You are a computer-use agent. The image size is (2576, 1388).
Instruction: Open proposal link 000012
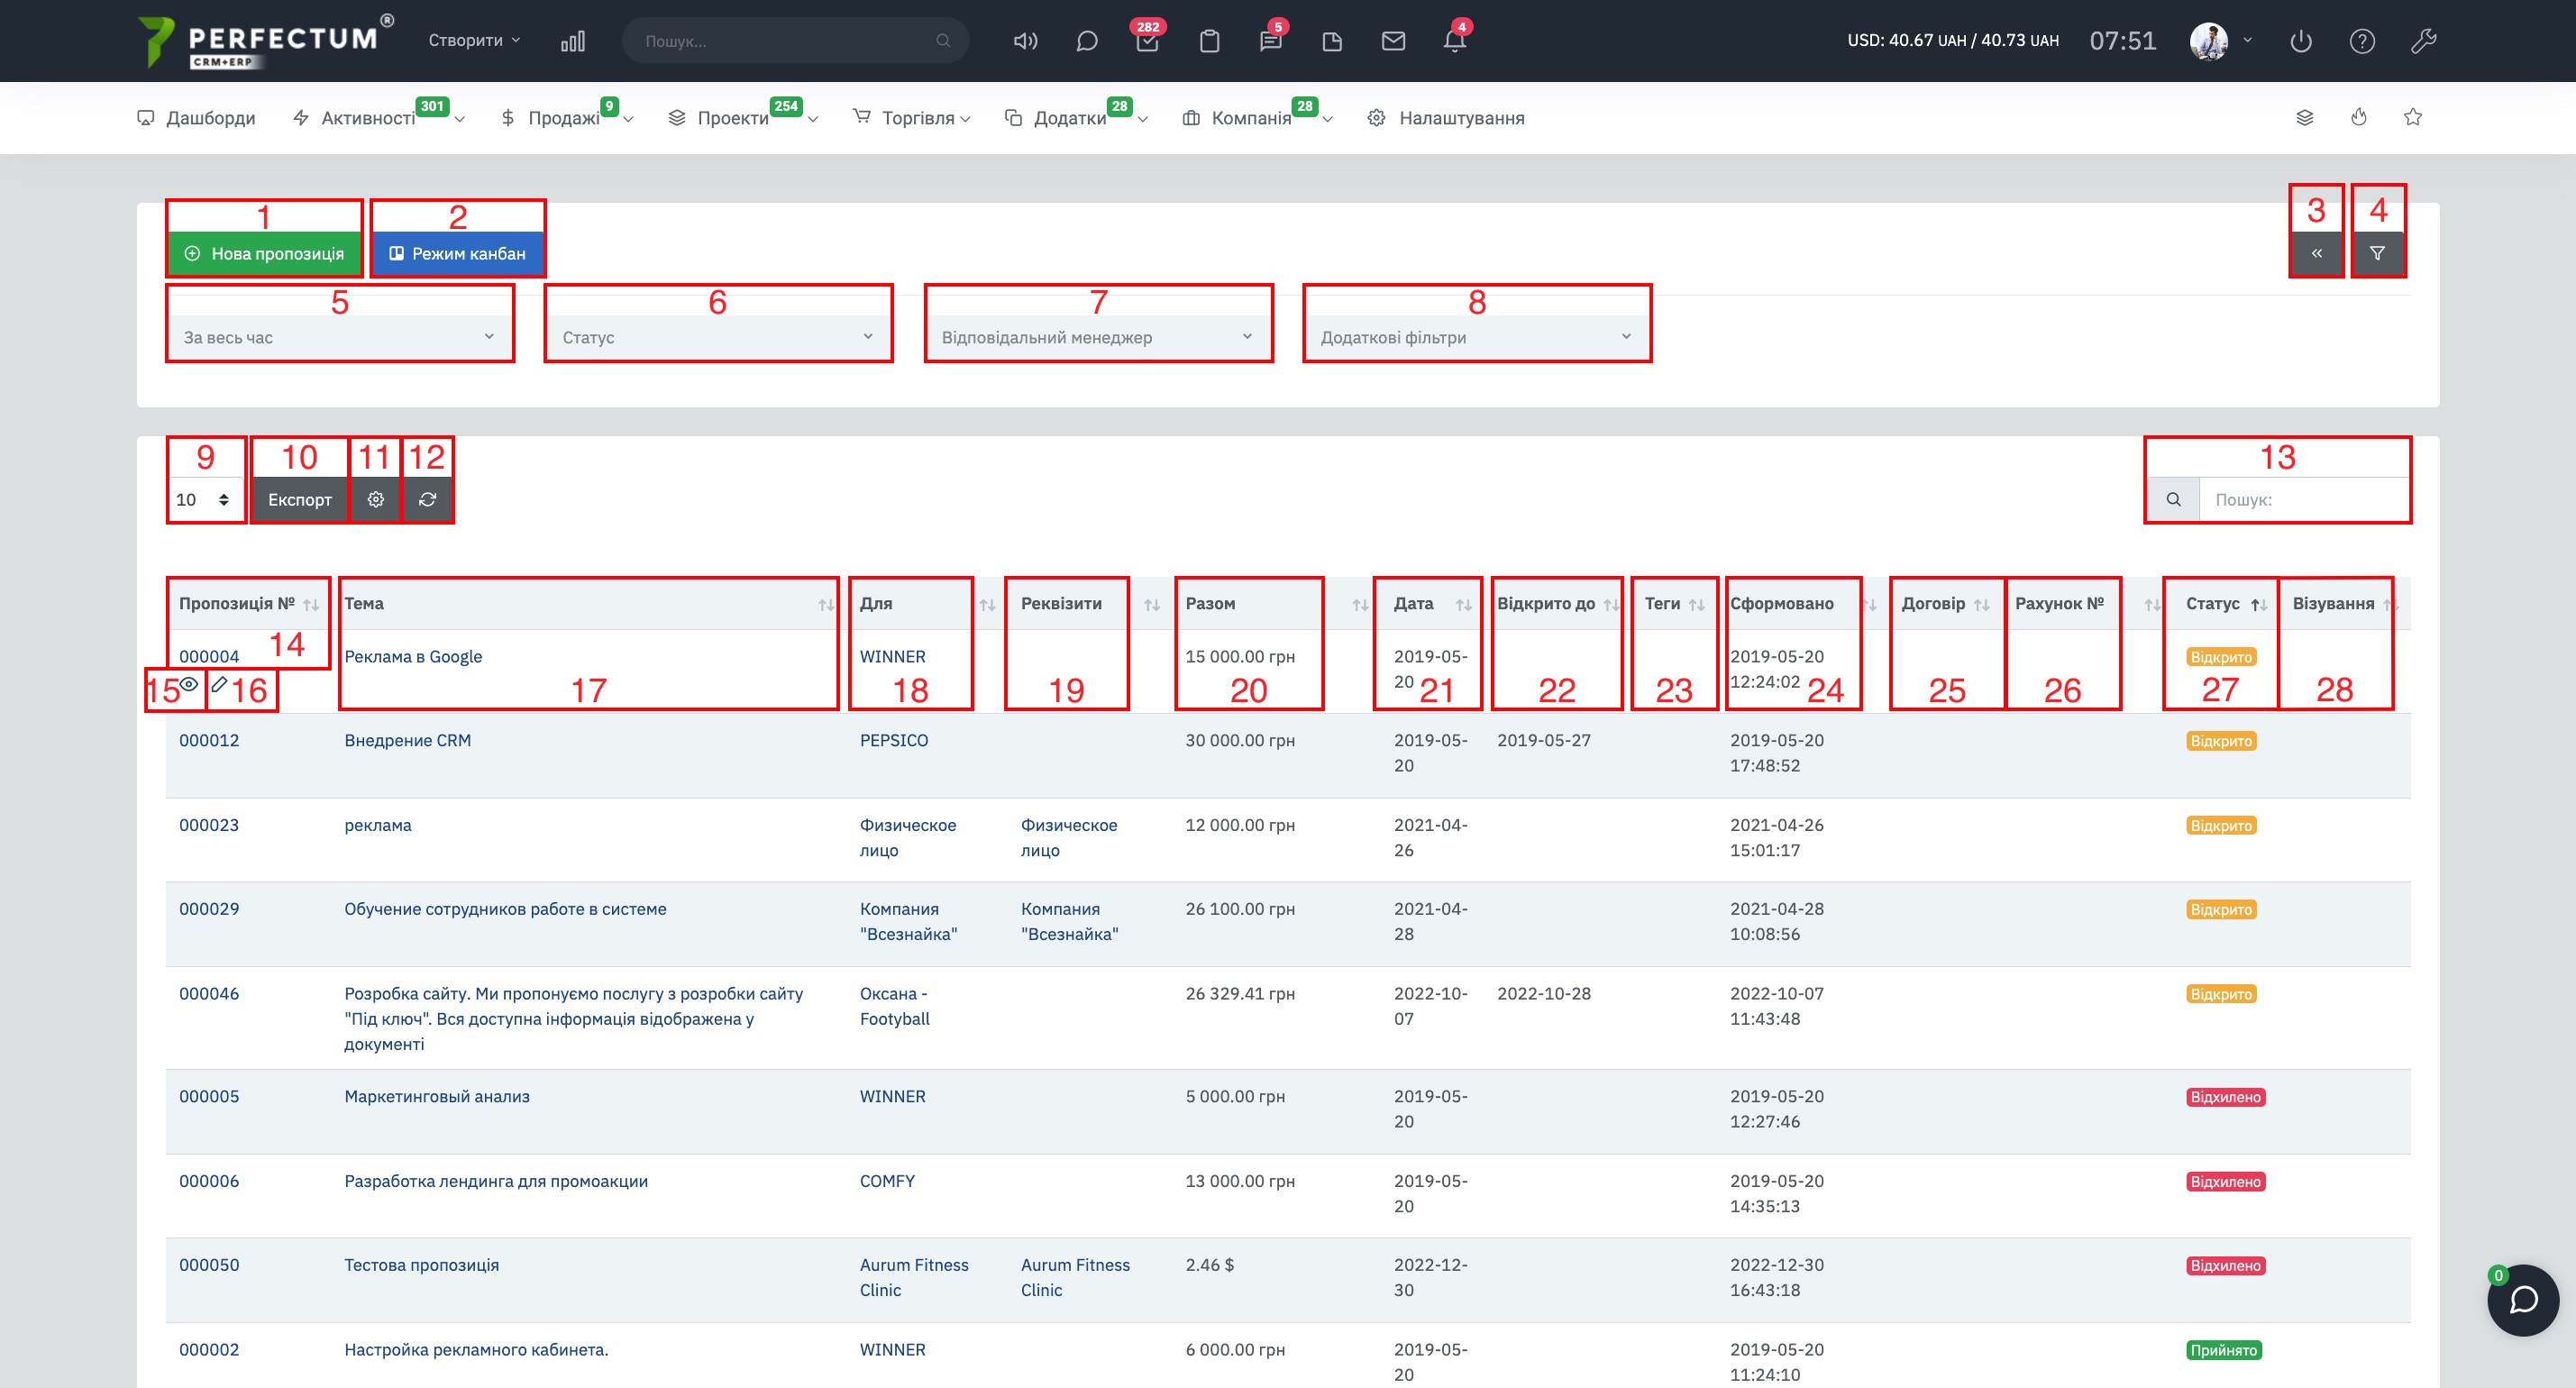pos(209,740)
